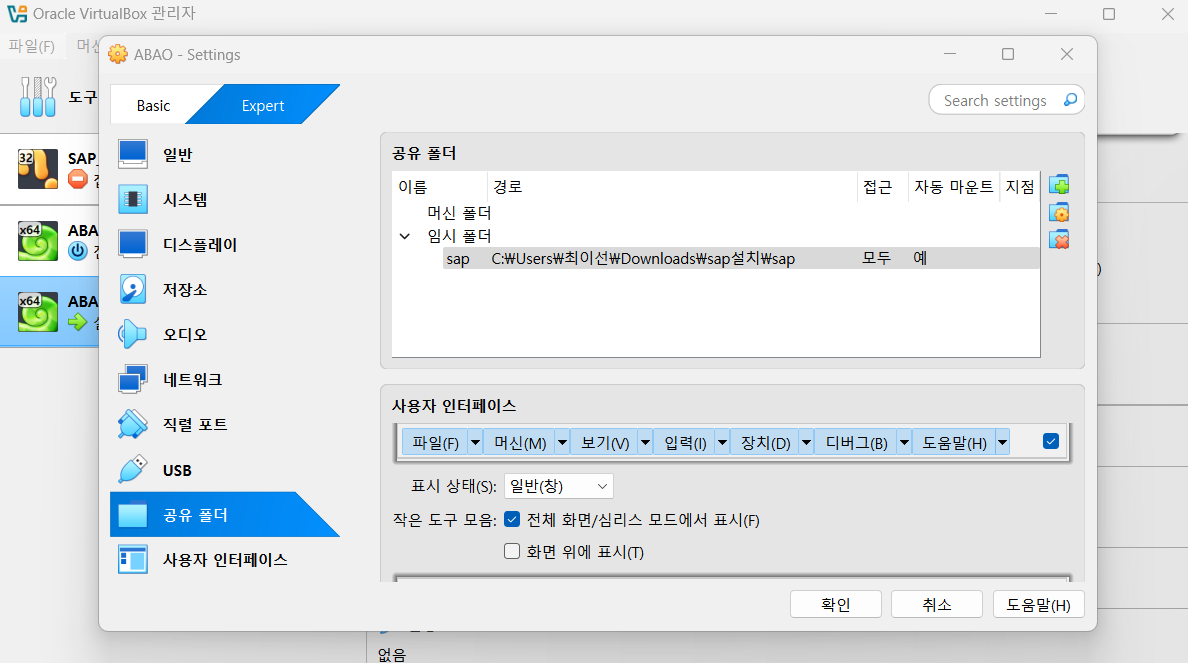Toggle the 머신(M) menu bar item
Screen dimensions: 1188x663
520,443
